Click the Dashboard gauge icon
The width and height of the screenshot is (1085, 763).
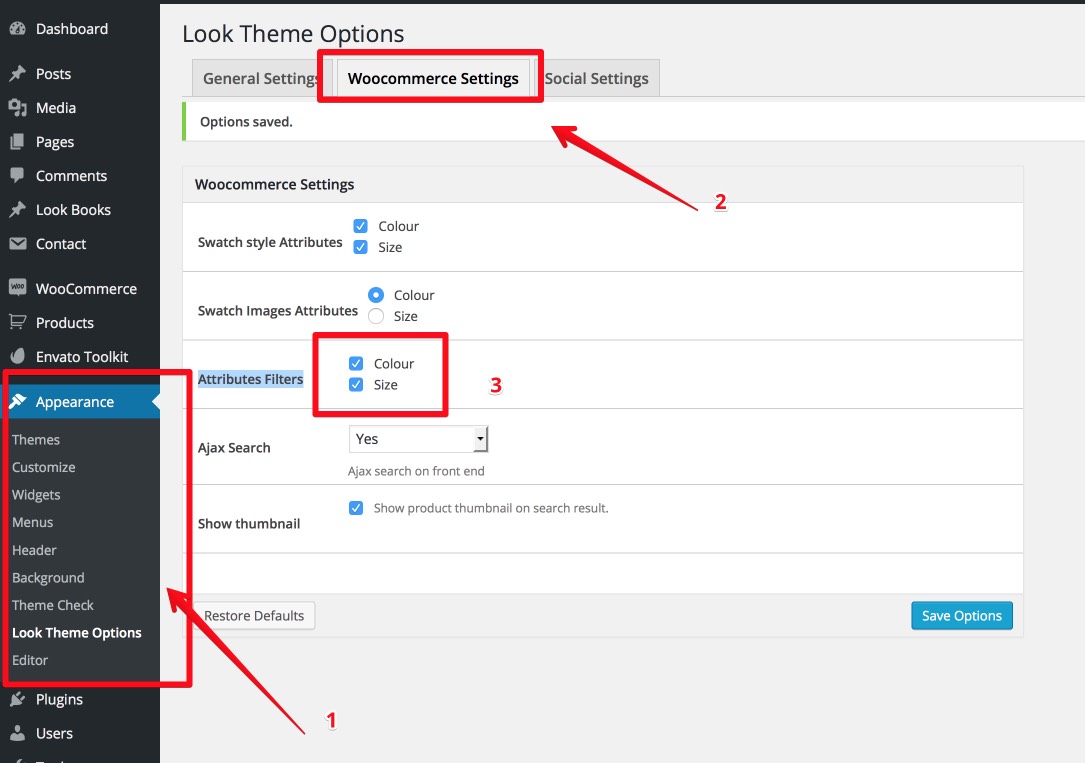coord(17,29)
